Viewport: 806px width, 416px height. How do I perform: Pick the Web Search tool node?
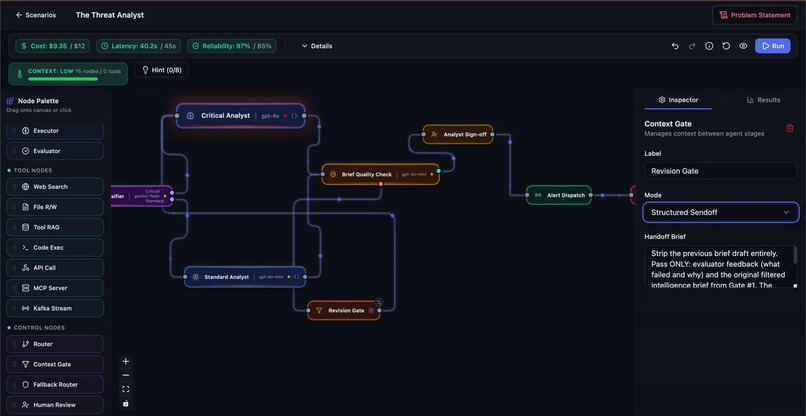[55, 187]
